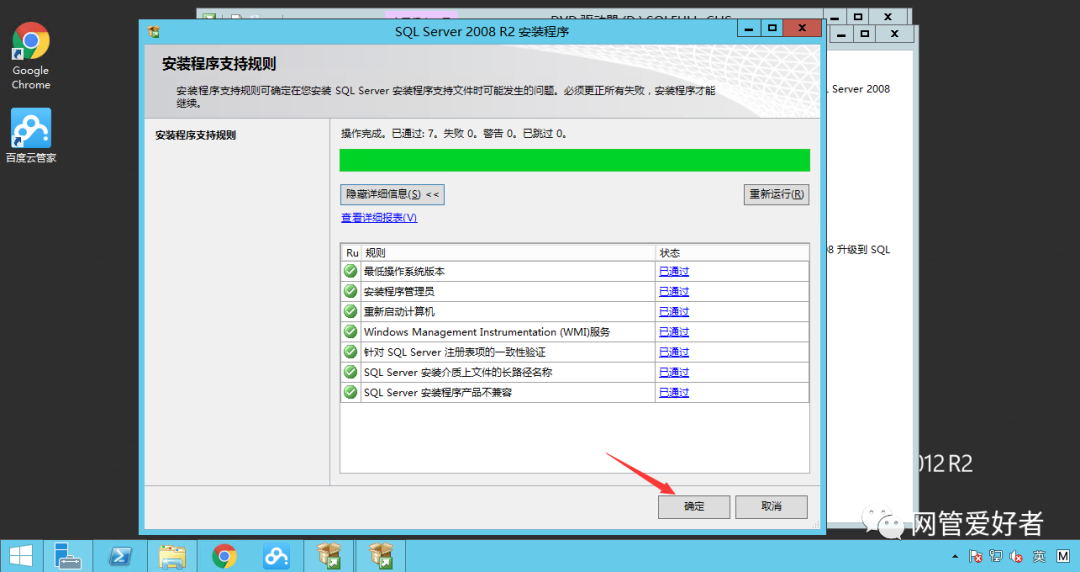This screenshot has height=572, width=1080.
Task: Collapse details with 隐藏详细信息 button
Action: [x=392, y=194]
